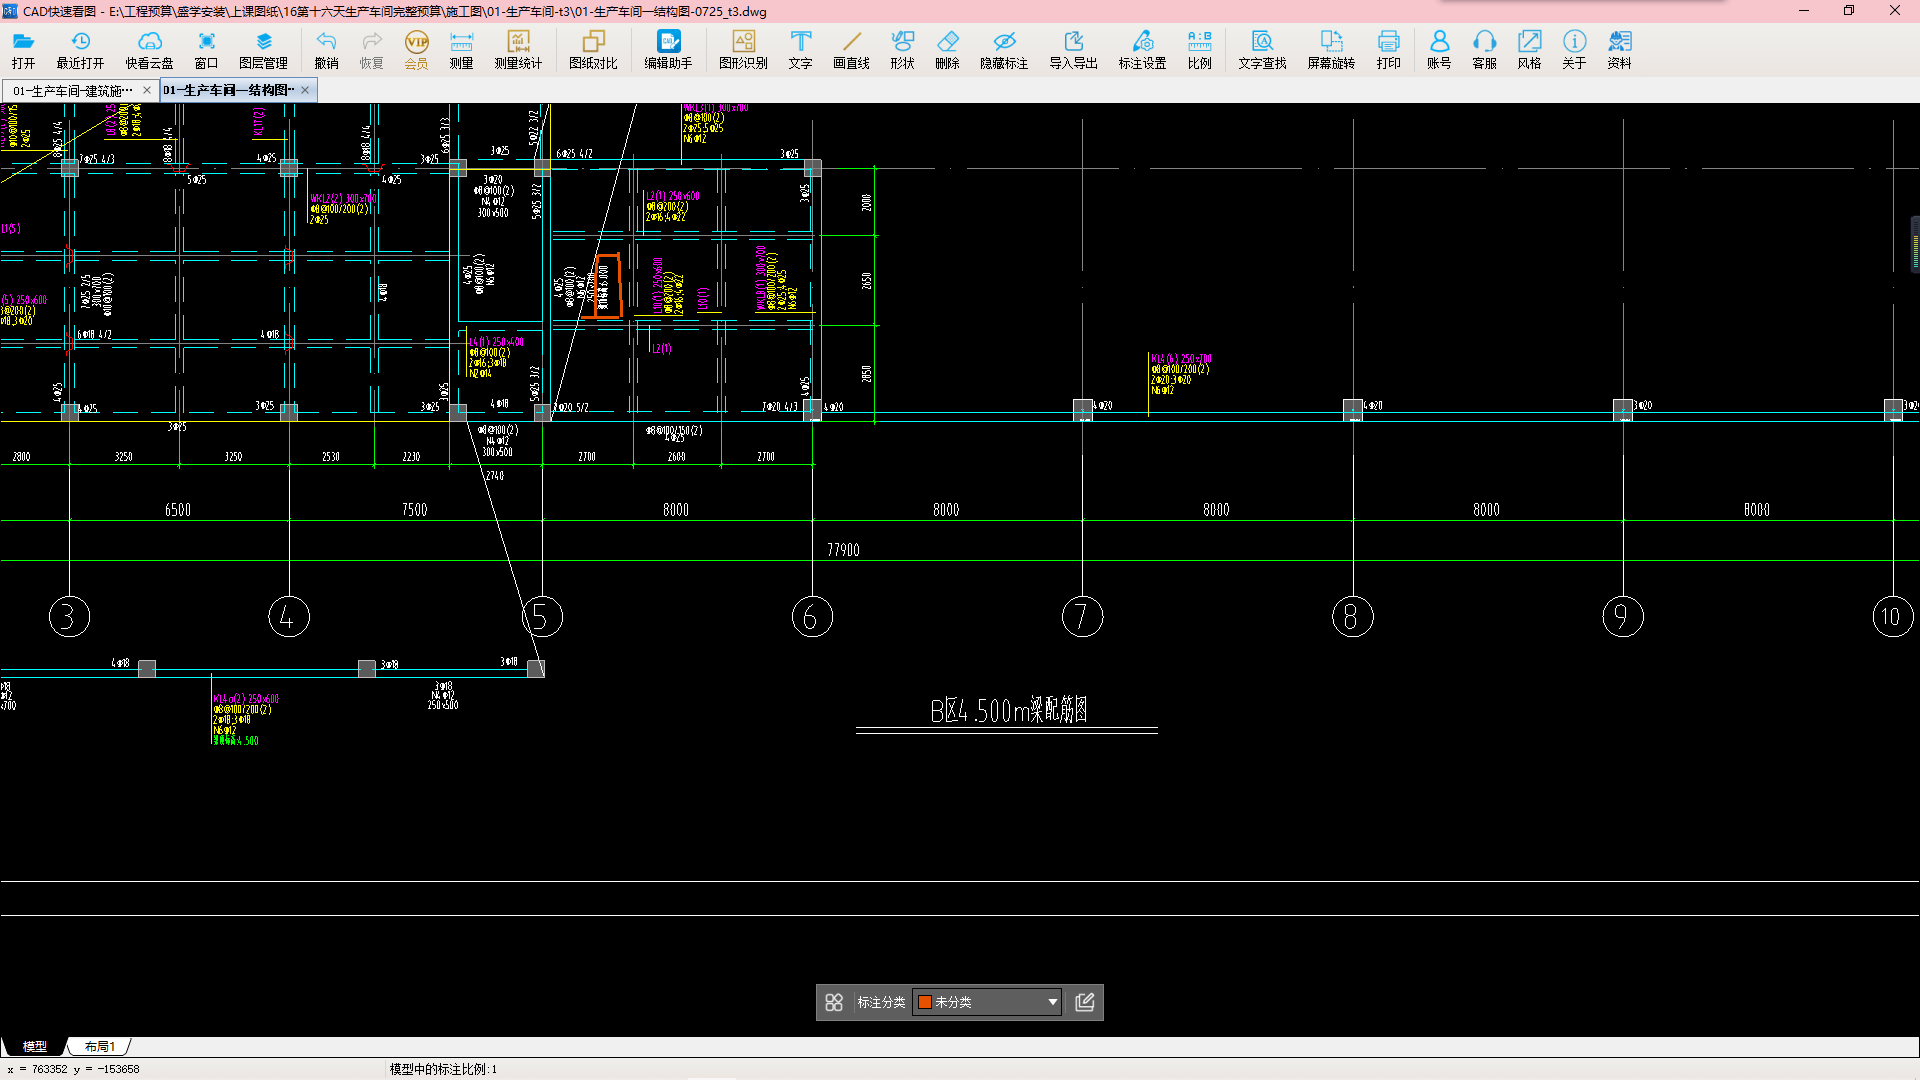Click the axis bubble numbered 6
The width and height of the screenshot is (1920, 1080).
tap(812, 617)
